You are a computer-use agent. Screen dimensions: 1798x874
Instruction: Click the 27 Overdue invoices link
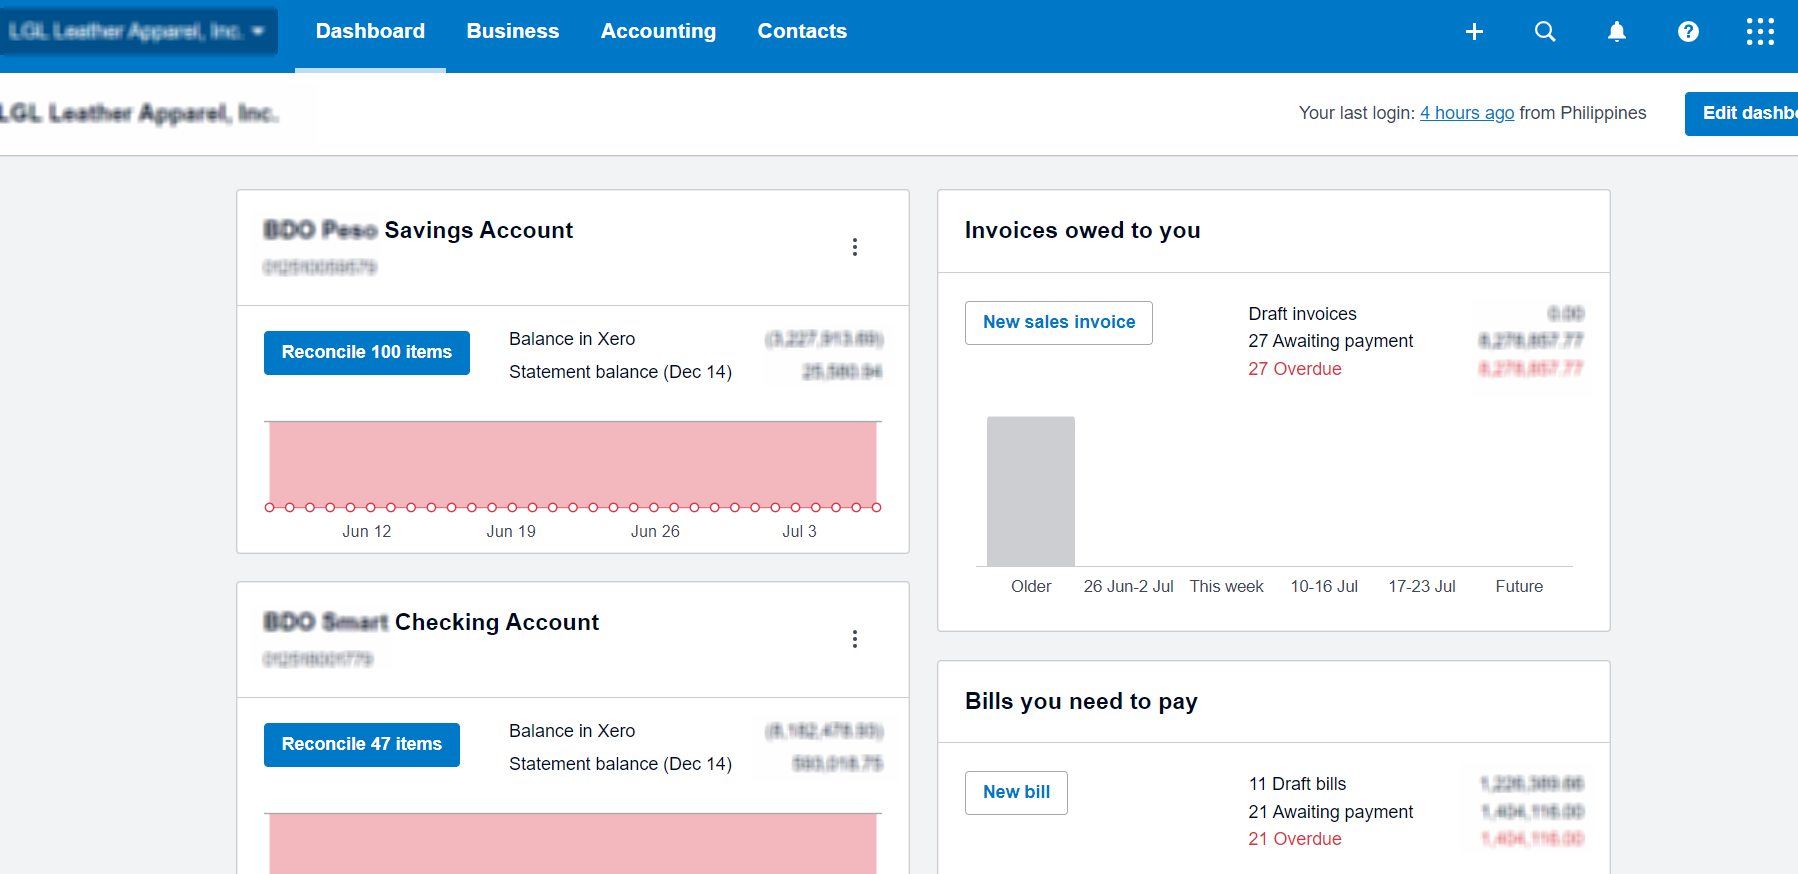click(x=1295, y=369)
